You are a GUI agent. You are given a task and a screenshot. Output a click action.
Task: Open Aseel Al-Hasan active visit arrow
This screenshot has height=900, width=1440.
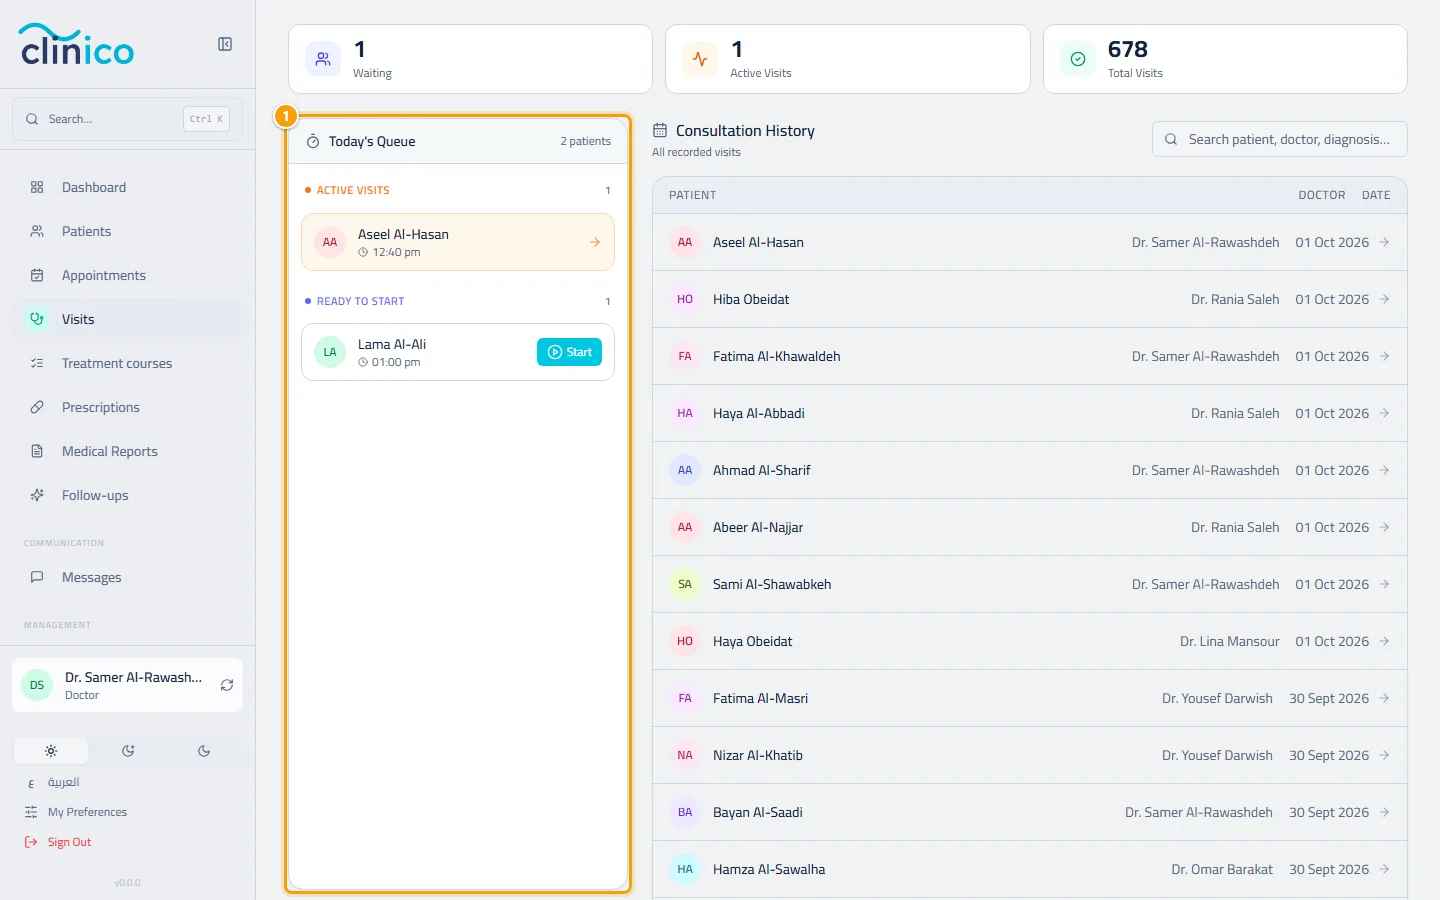(x=595, y=242)
